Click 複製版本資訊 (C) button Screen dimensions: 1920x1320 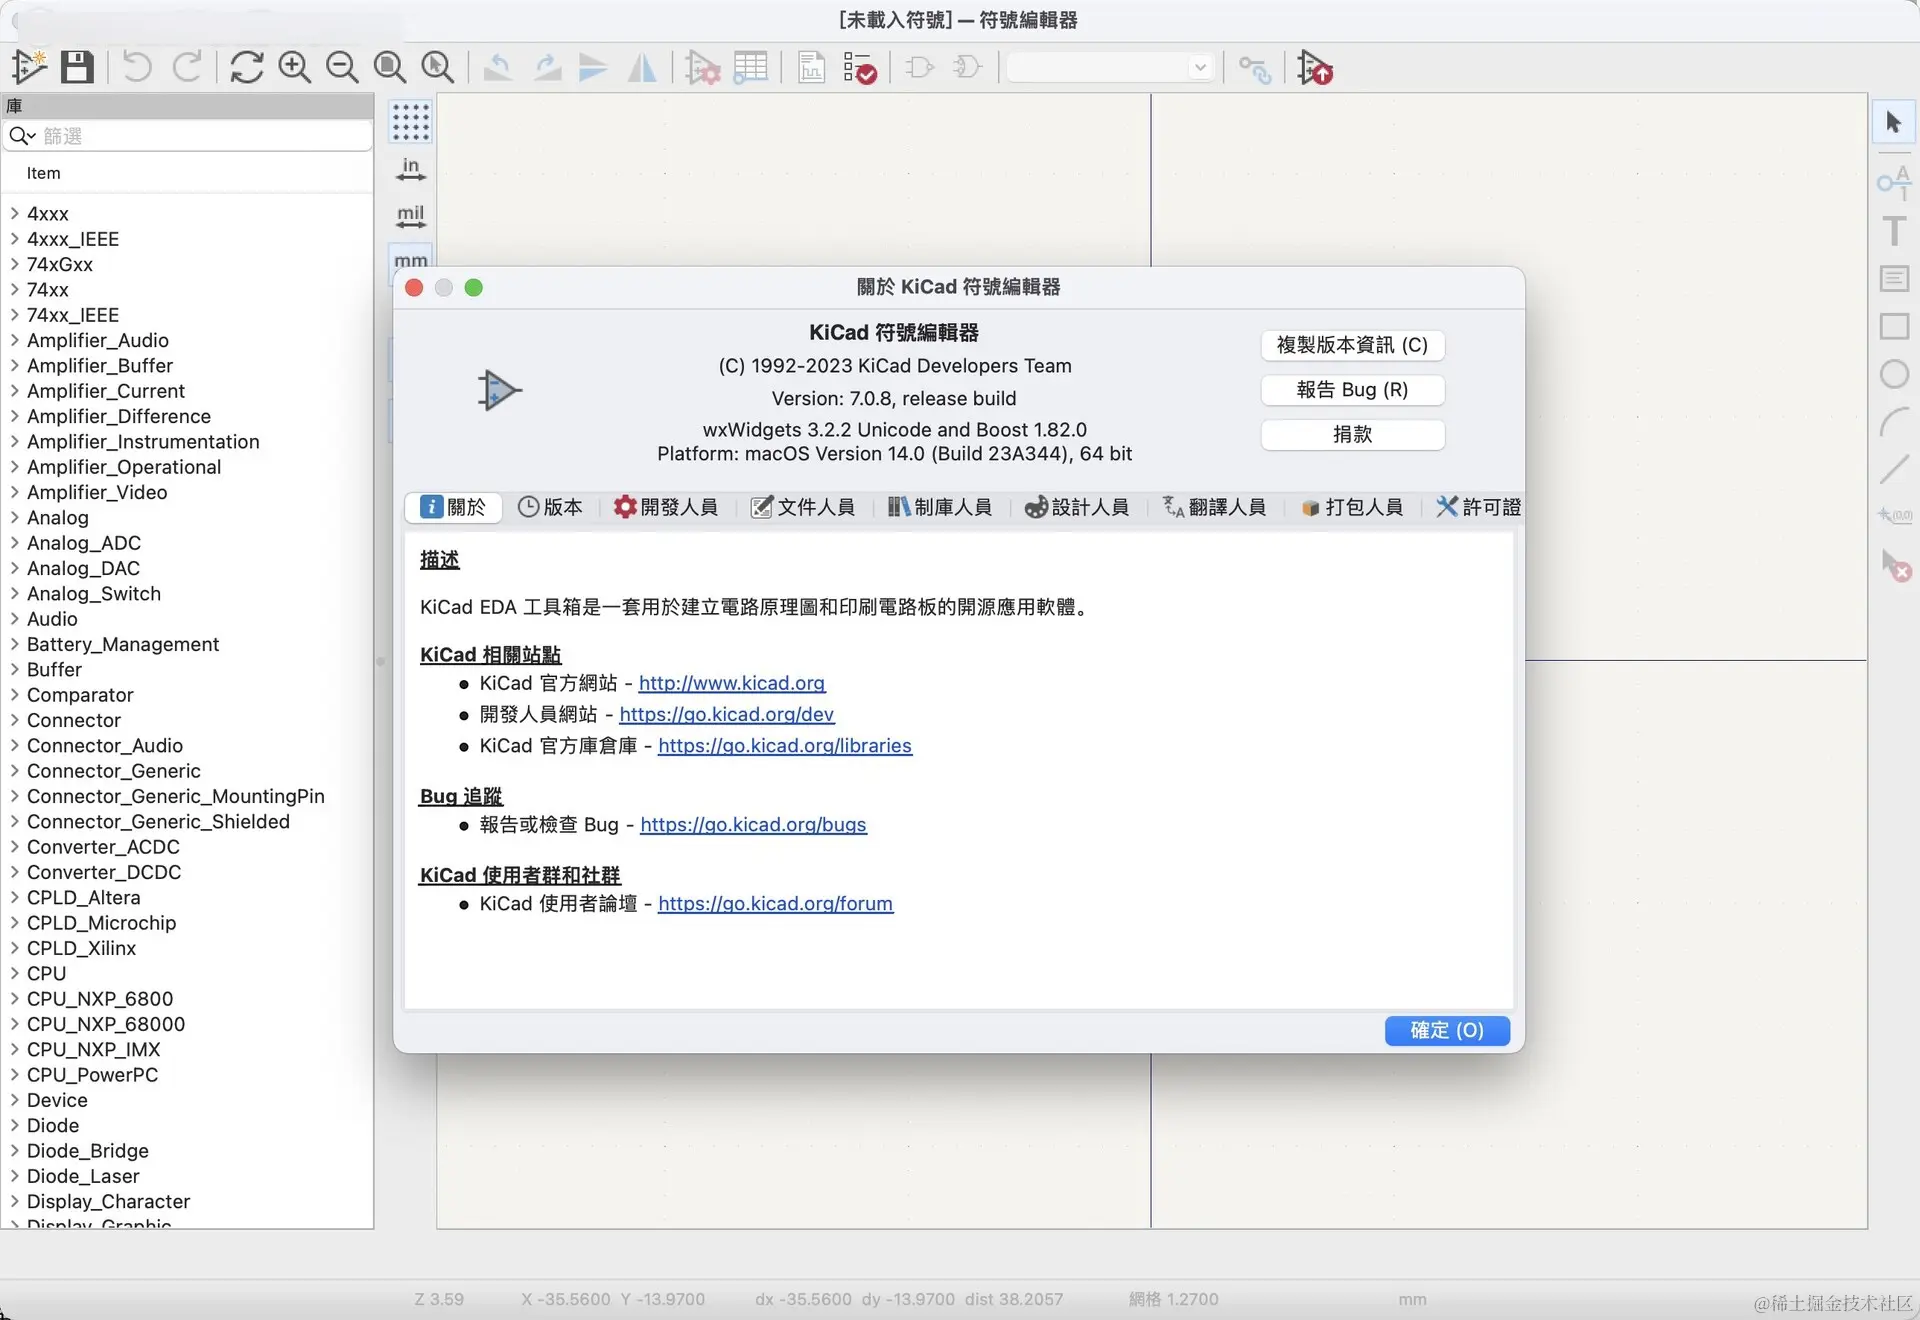pyautogui.click(x=1352, y=345)
